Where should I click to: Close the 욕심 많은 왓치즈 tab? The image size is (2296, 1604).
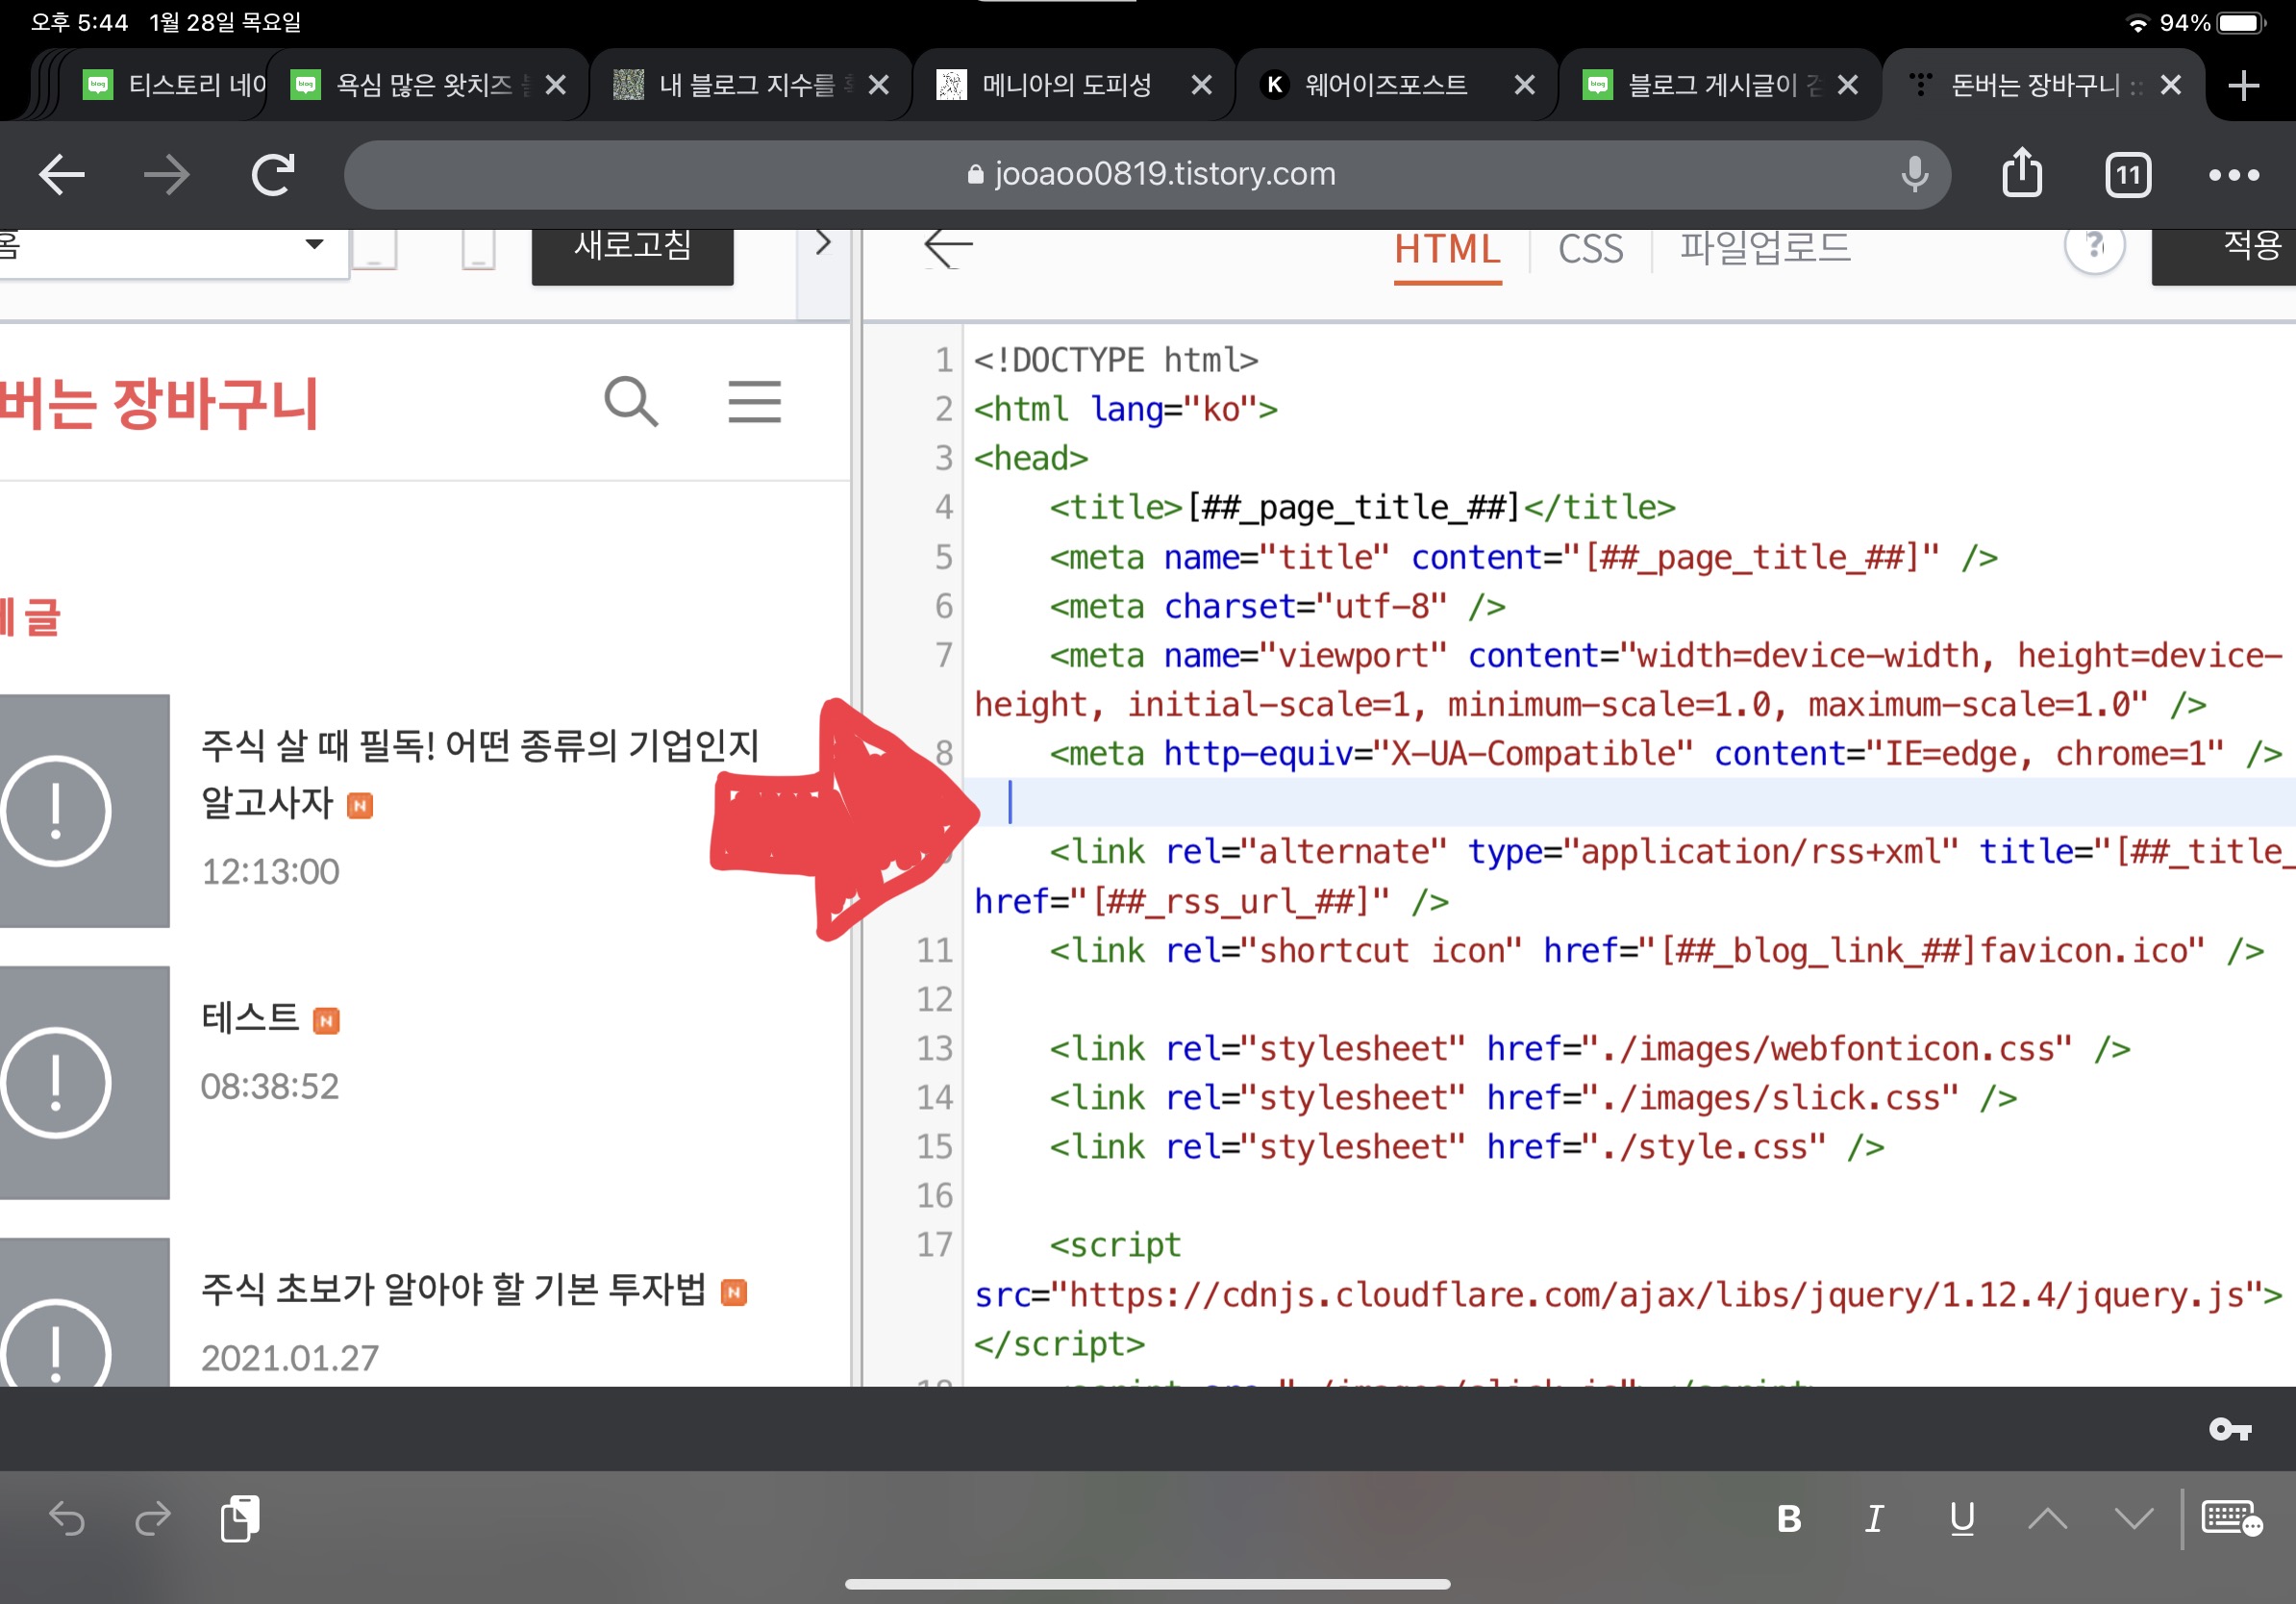[556, 85]
